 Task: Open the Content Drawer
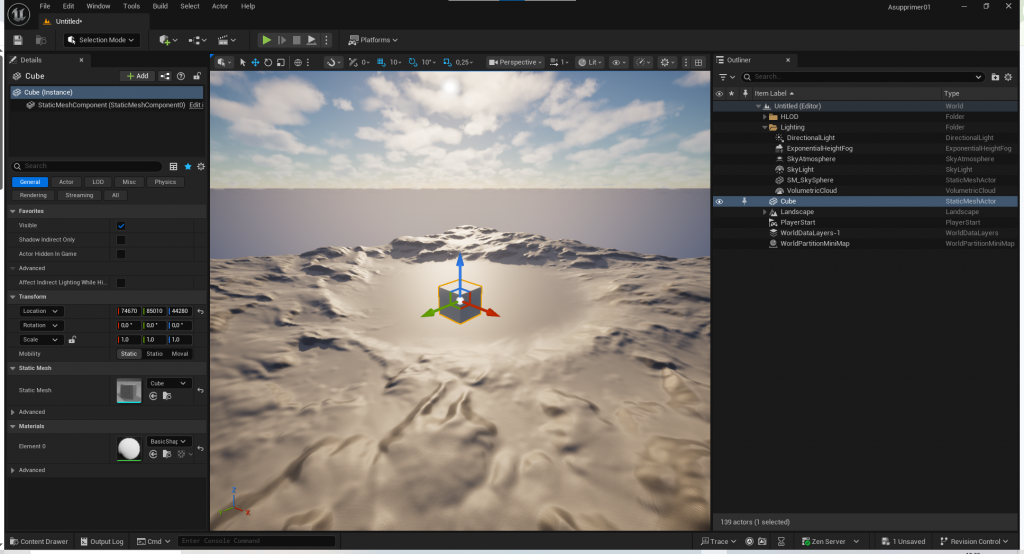pos(39,542)
